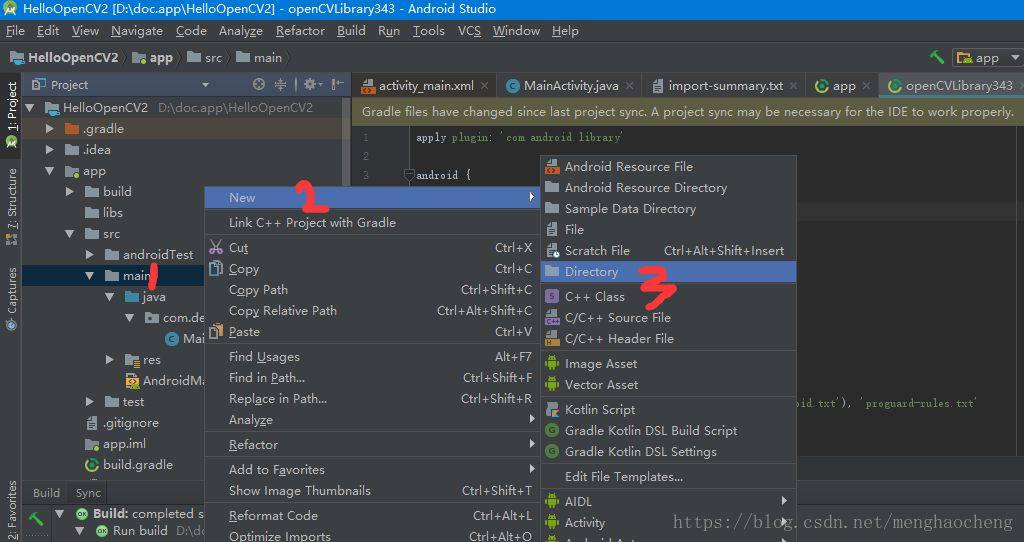Collapse the src folder
The width and height of the screenshot is (1024, 542).
tap(70, 234)
